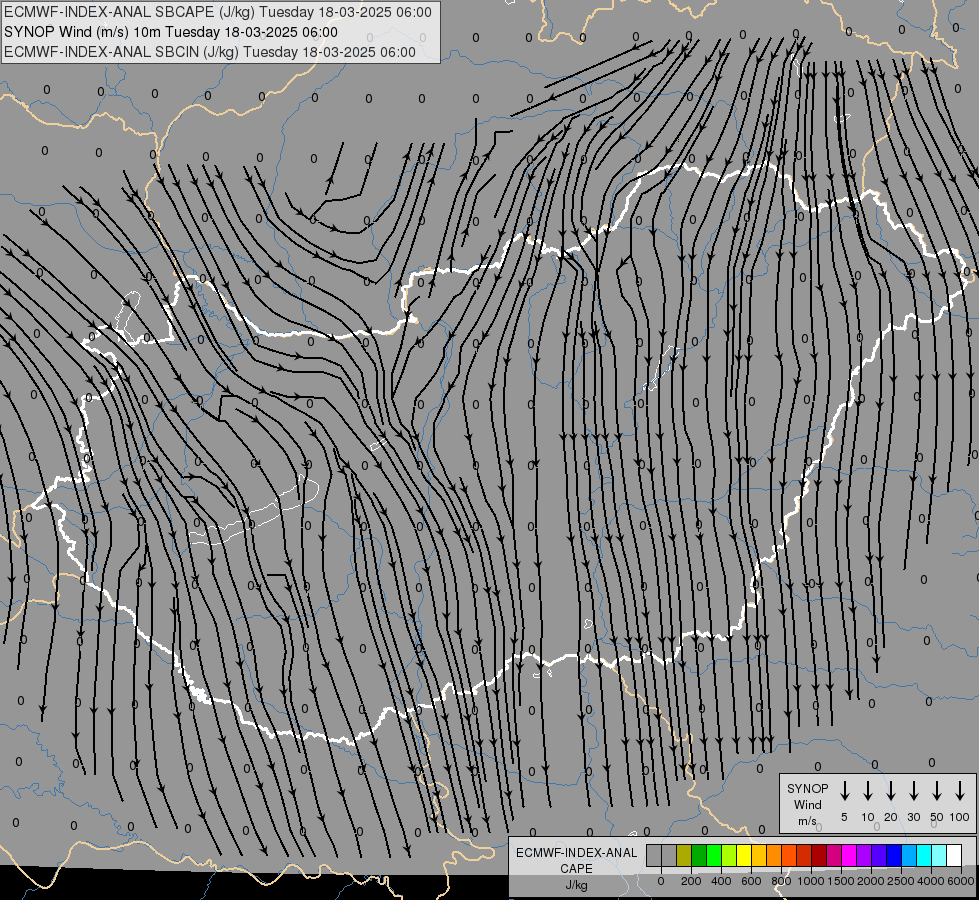
Task: Pick the bright green CAPE legend swatch
Action: point(714,855)
